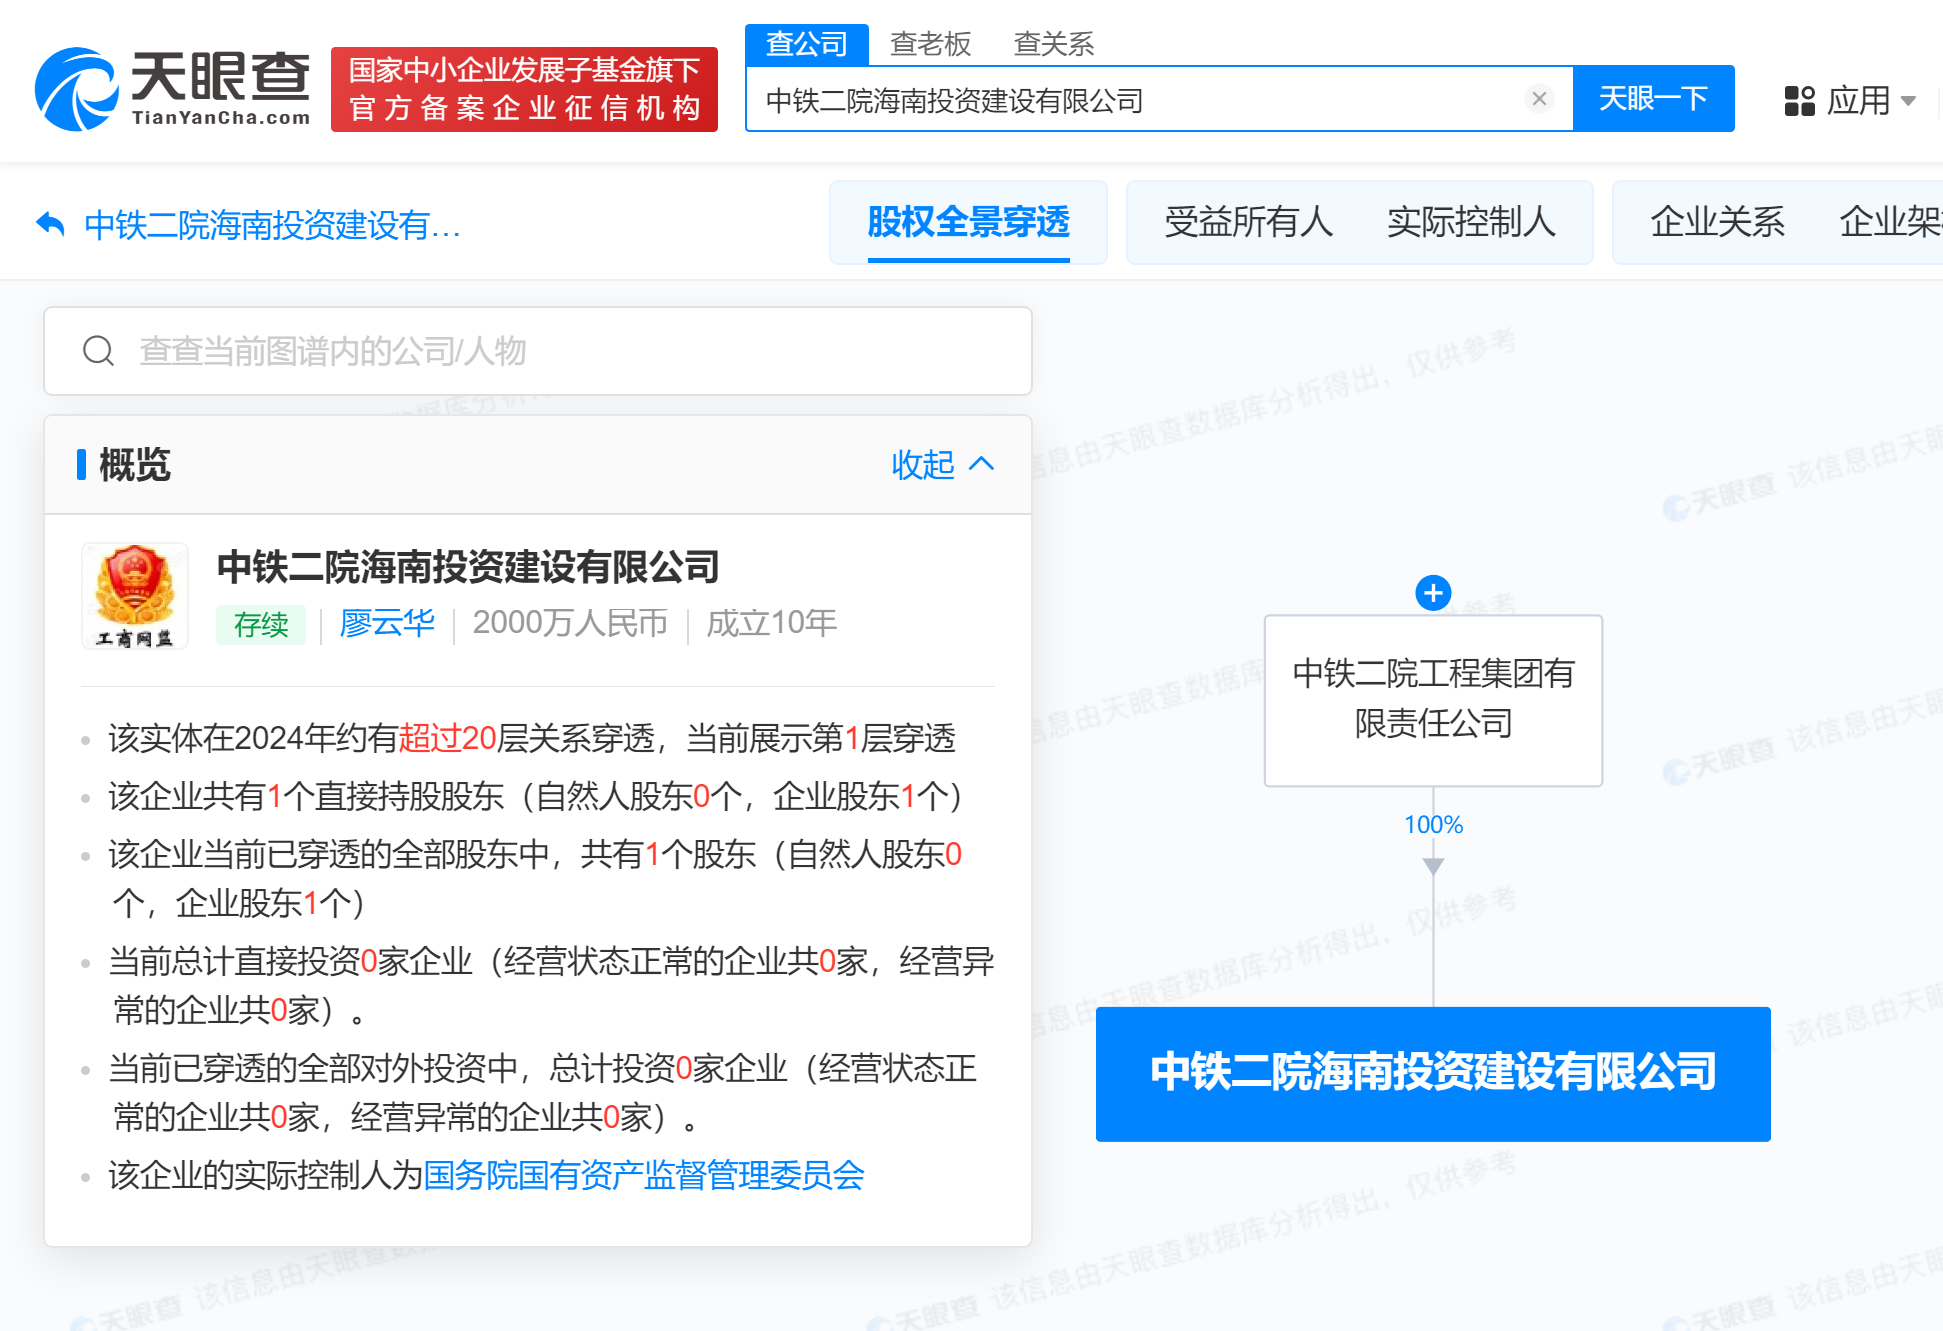Collapse the 概览 panel via 收起

click(942, 465)
